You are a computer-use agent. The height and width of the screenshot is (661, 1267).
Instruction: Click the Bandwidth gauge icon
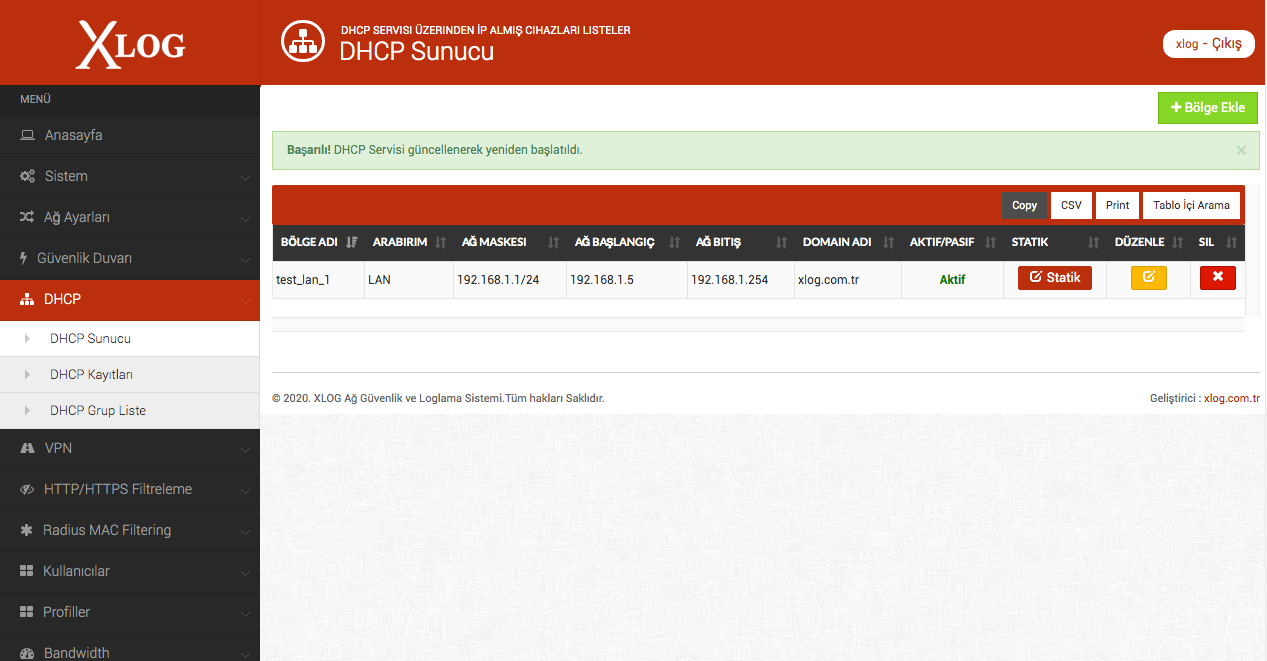click(x=28, y=653)
